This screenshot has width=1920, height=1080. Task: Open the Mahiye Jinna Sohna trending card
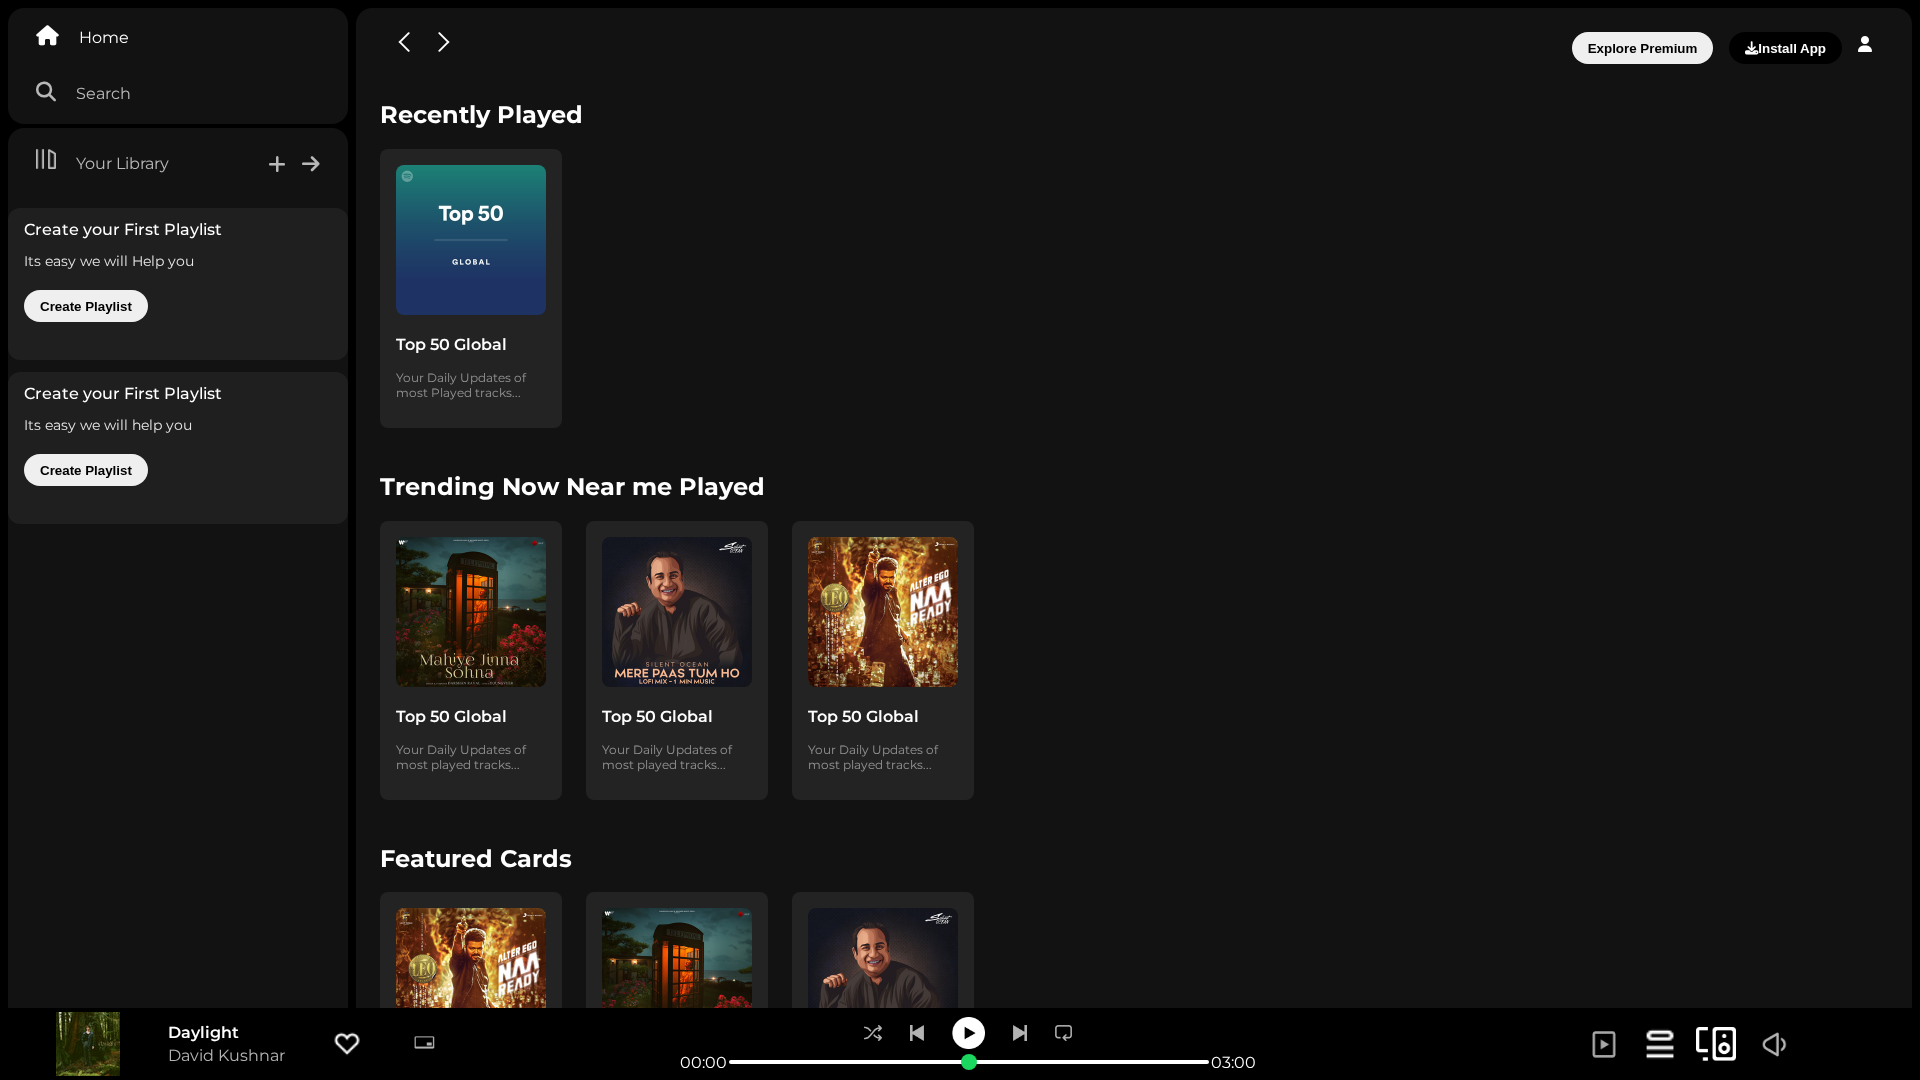[471, 660]
